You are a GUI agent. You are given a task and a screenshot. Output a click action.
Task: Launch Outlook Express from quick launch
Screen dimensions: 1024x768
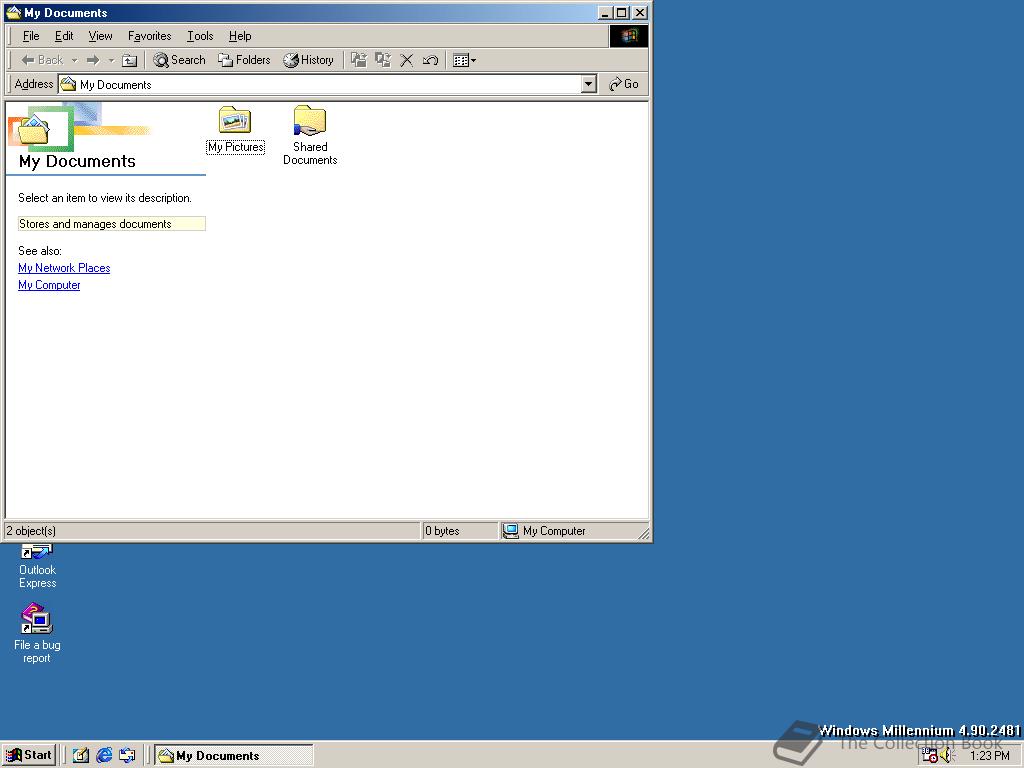tap(127, 756)
